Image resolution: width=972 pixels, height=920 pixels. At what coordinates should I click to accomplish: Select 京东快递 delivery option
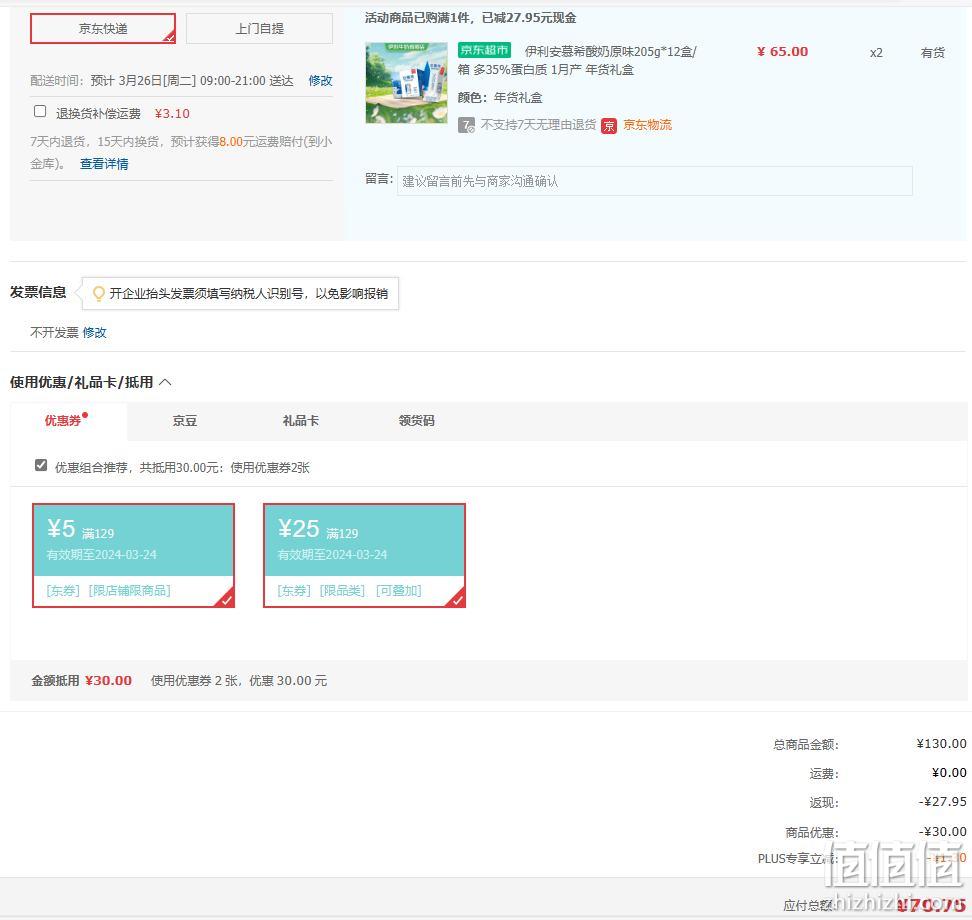tap(103, 29)
